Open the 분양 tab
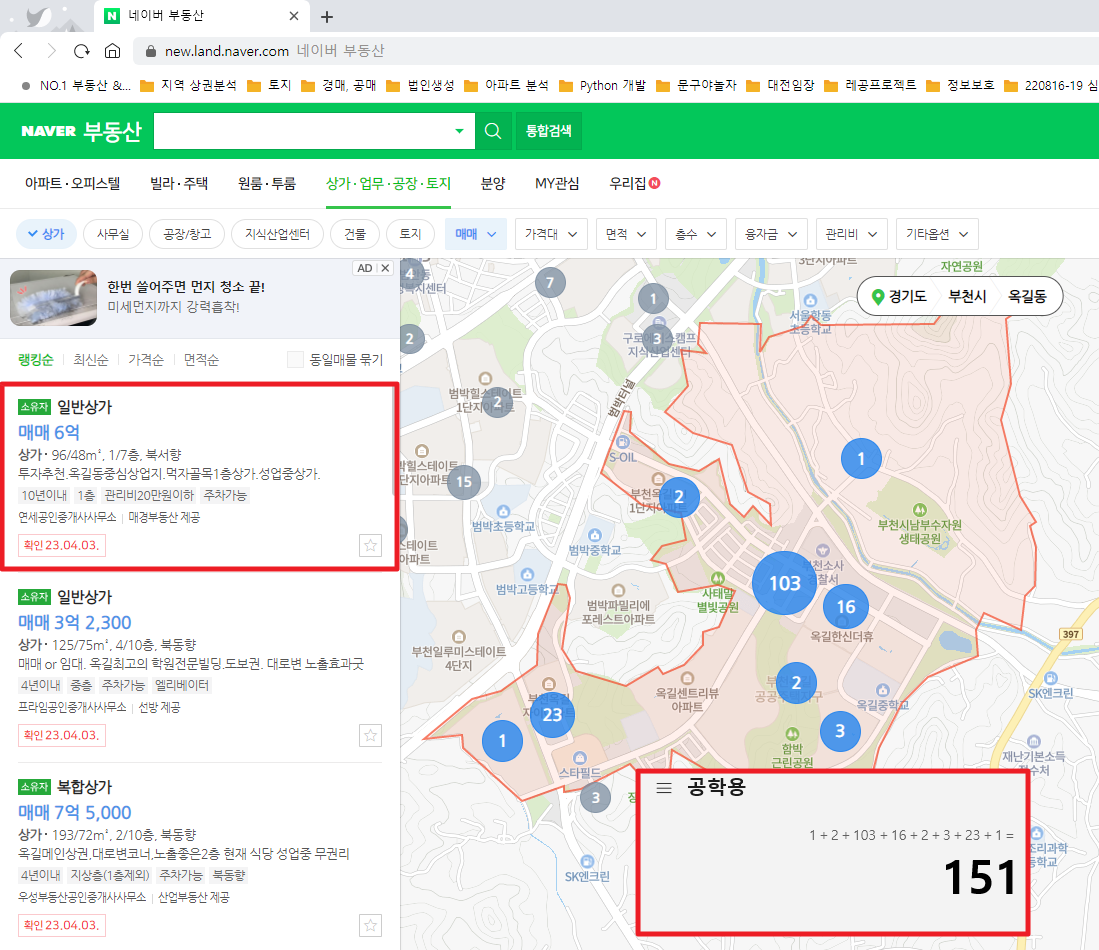Screen dimensions: 1099x950 [x=493, y=184]
